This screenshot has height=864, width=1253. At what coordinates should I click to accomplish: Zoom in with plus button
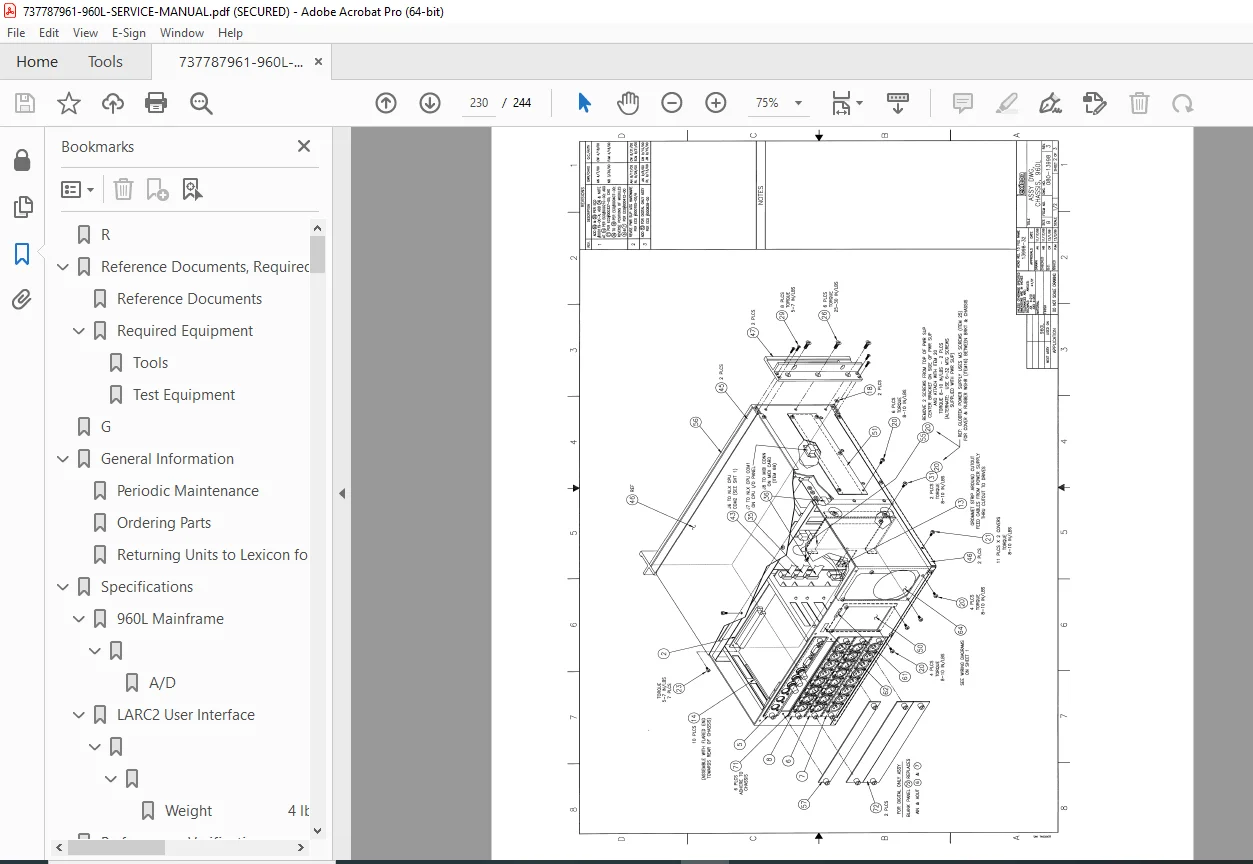pyautogui.click(x=716, y=103)
